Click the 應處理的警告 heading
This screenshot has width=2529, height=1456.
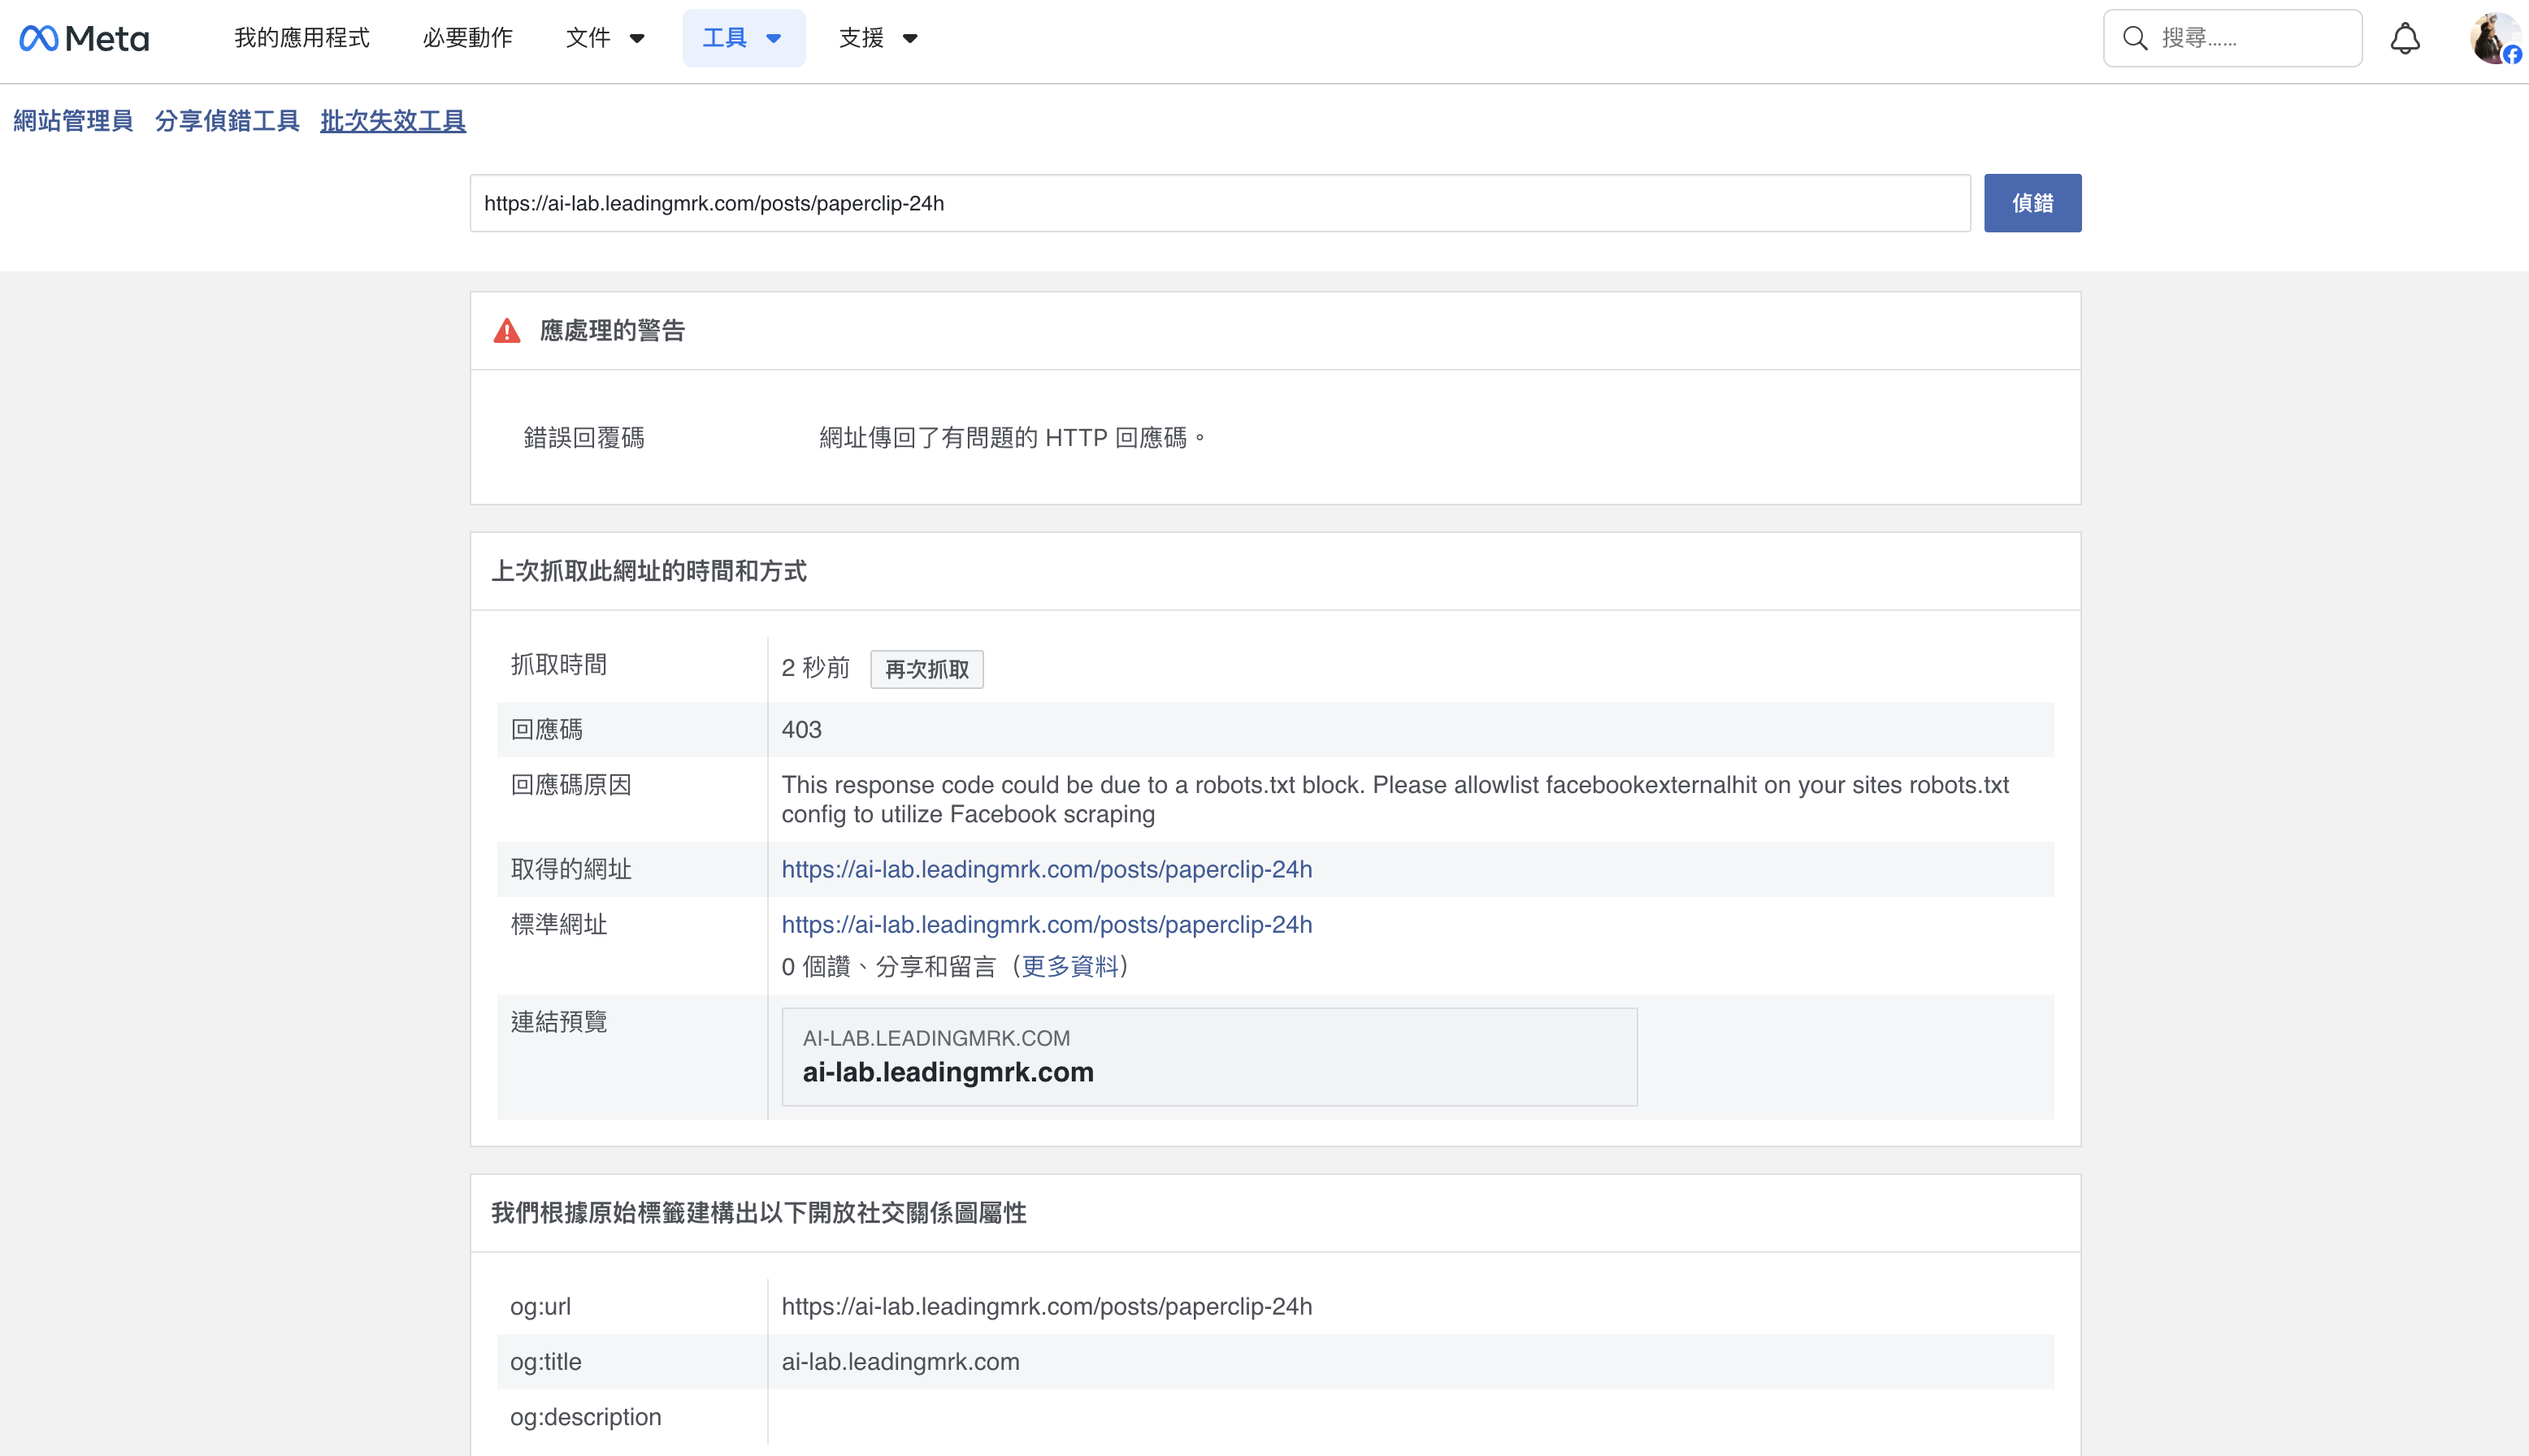(612, 331)
